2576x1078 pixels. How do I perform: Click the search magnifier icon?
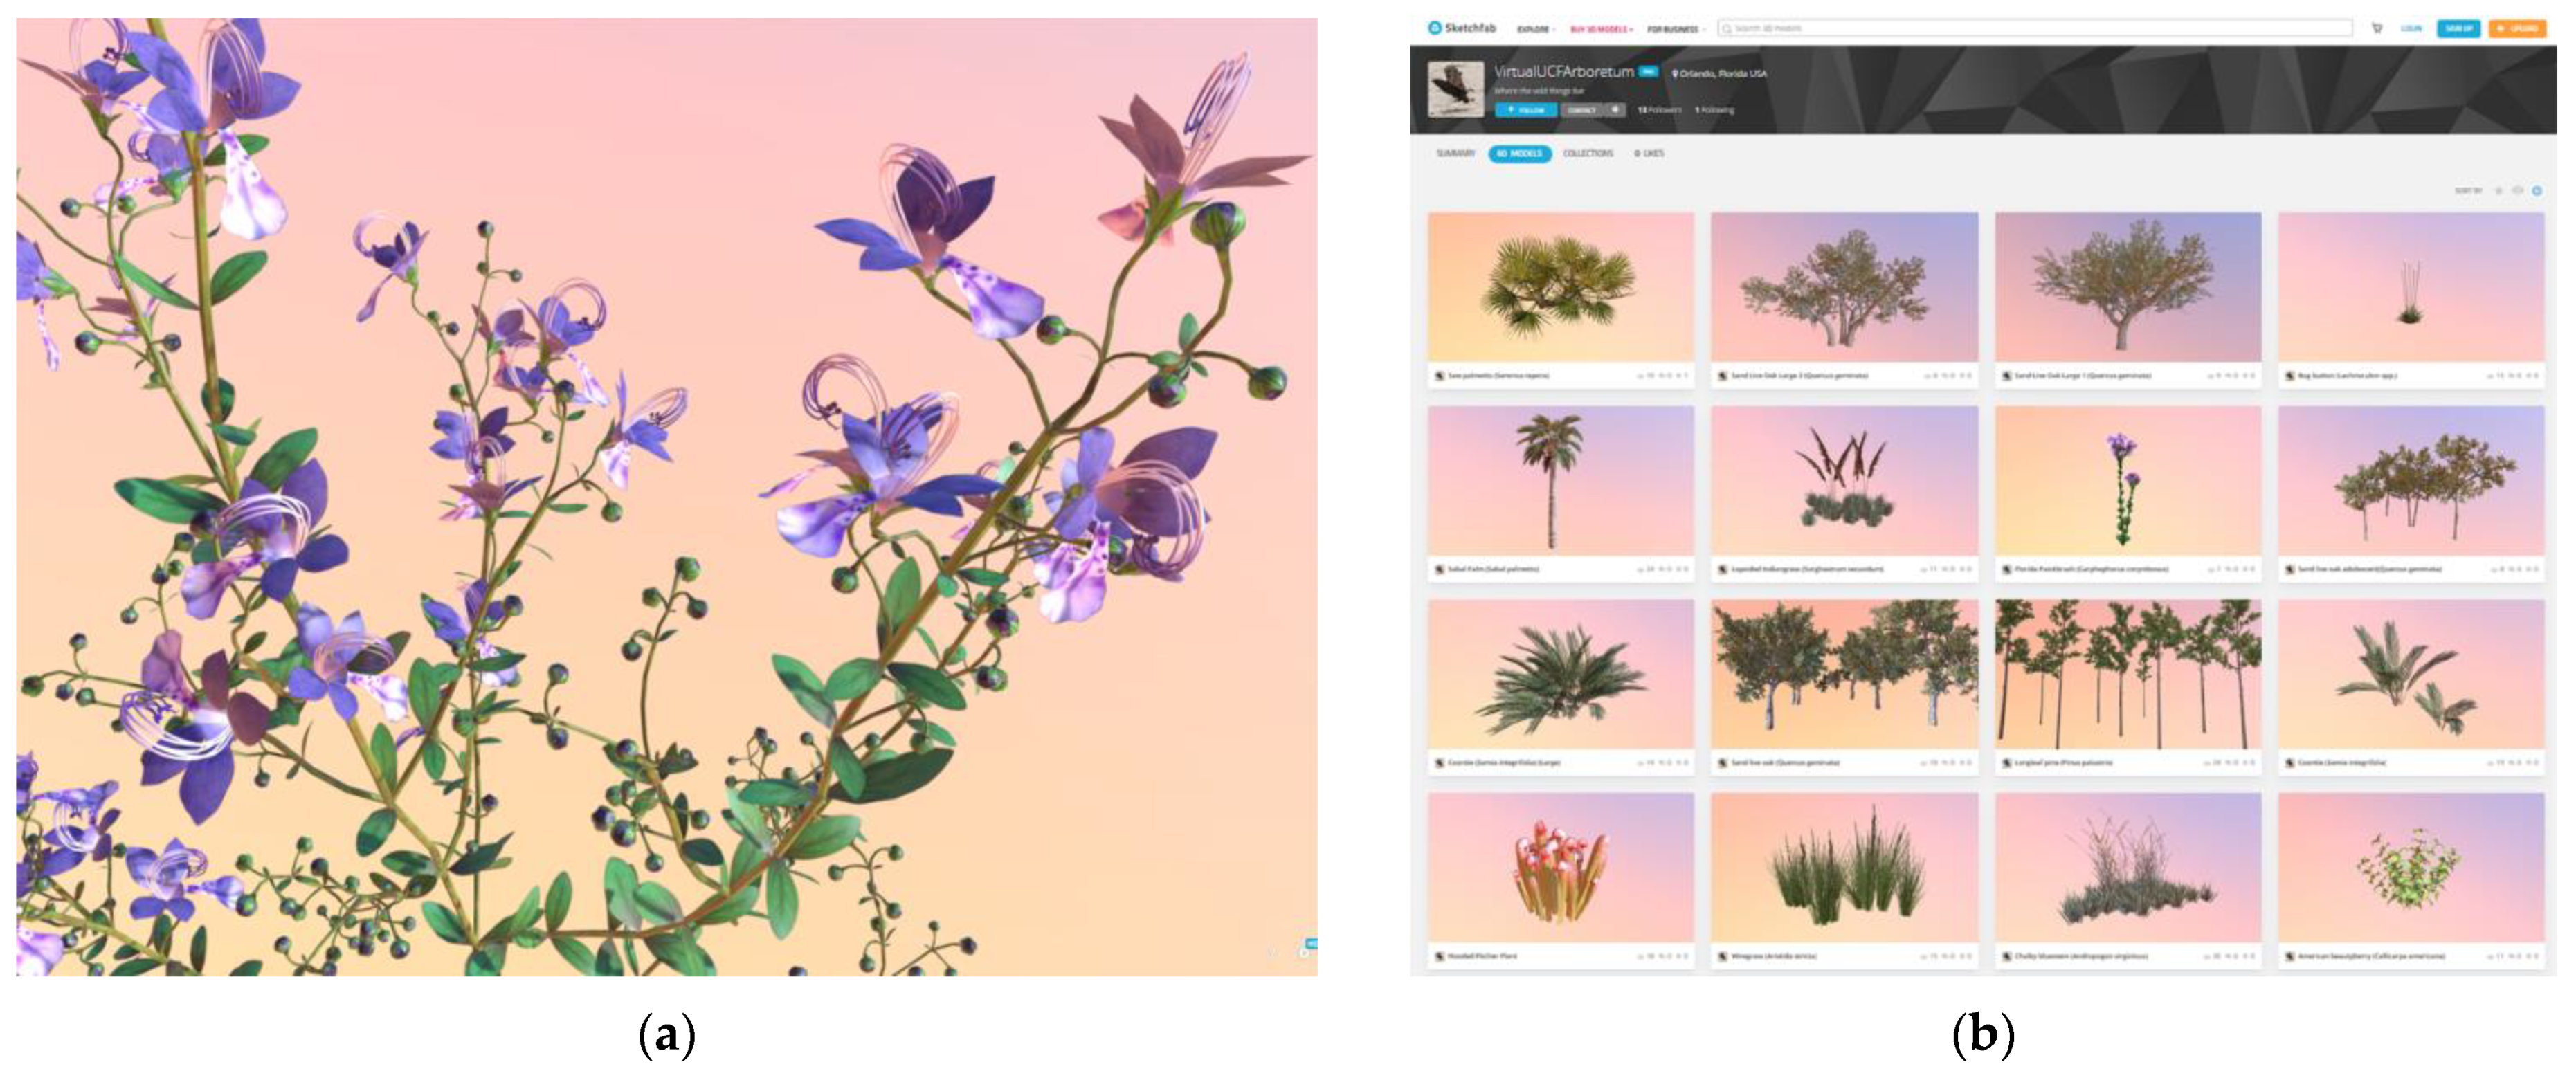coord(1726,28)
